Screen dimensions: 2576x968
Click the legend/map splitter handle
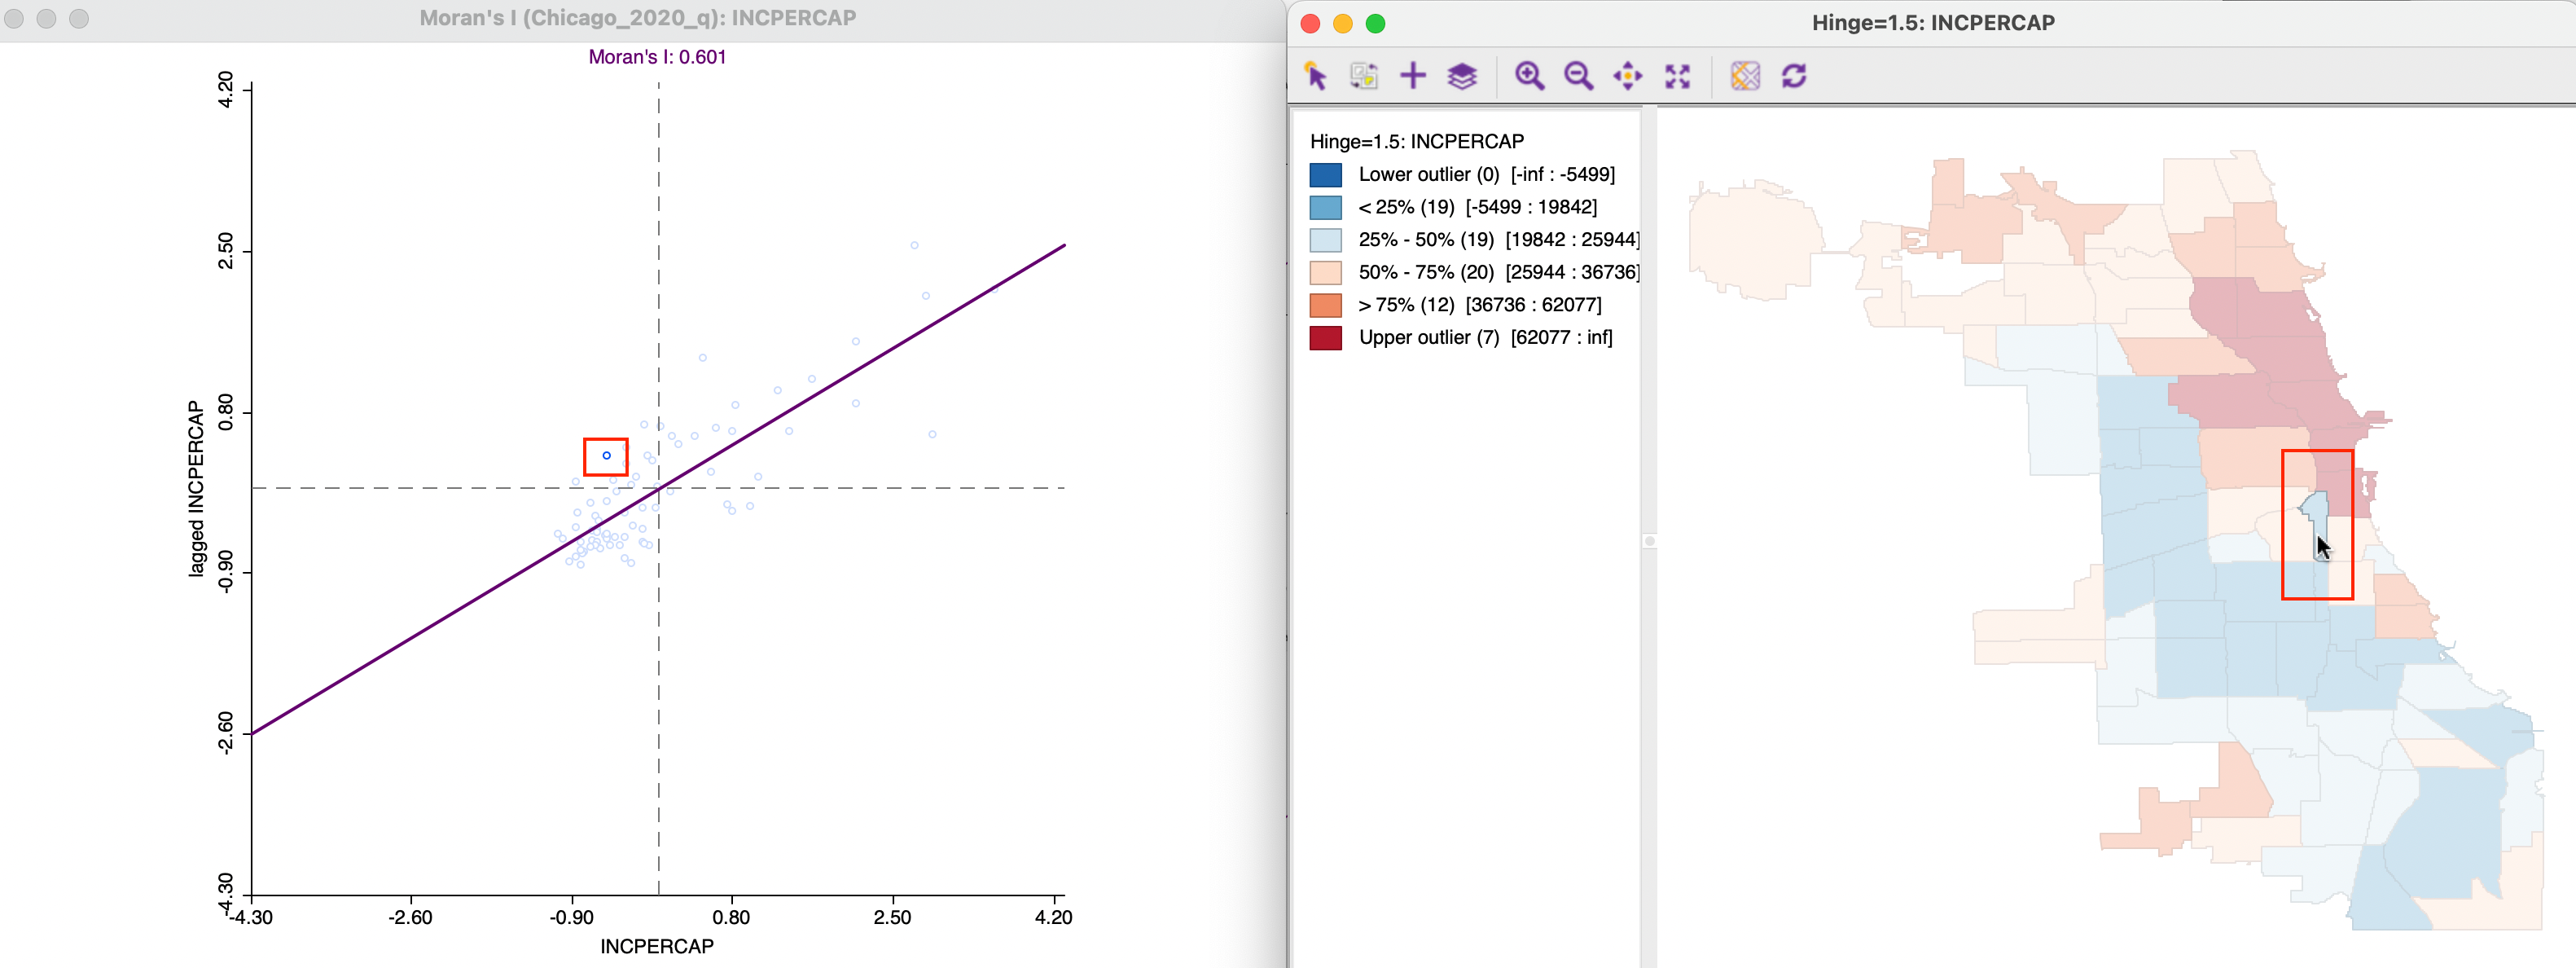click(1649, 541)
